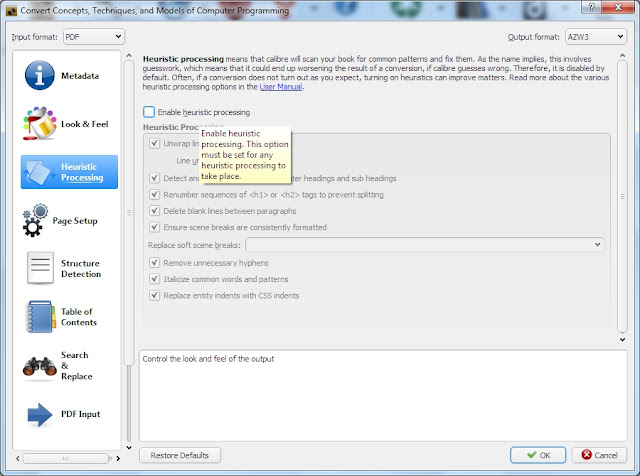
Task: Go to Page Setup section
Action: (69, 220)
